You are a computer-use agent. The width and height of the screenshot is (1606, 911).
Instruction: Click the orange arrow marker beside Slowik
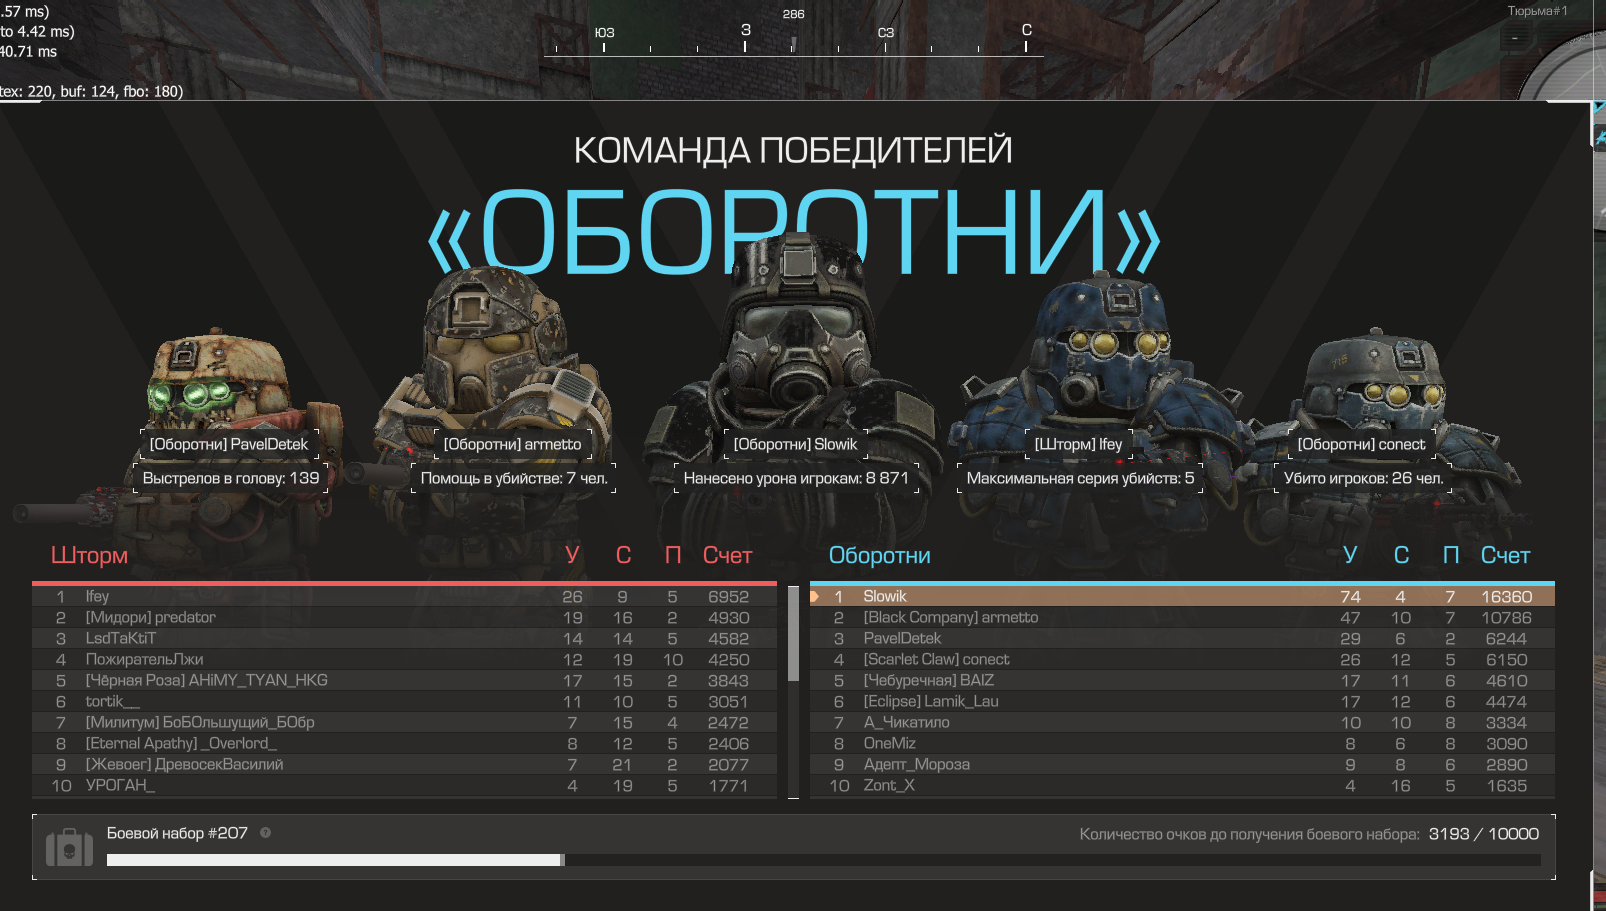pyautogui.click(x=815, y=596)
